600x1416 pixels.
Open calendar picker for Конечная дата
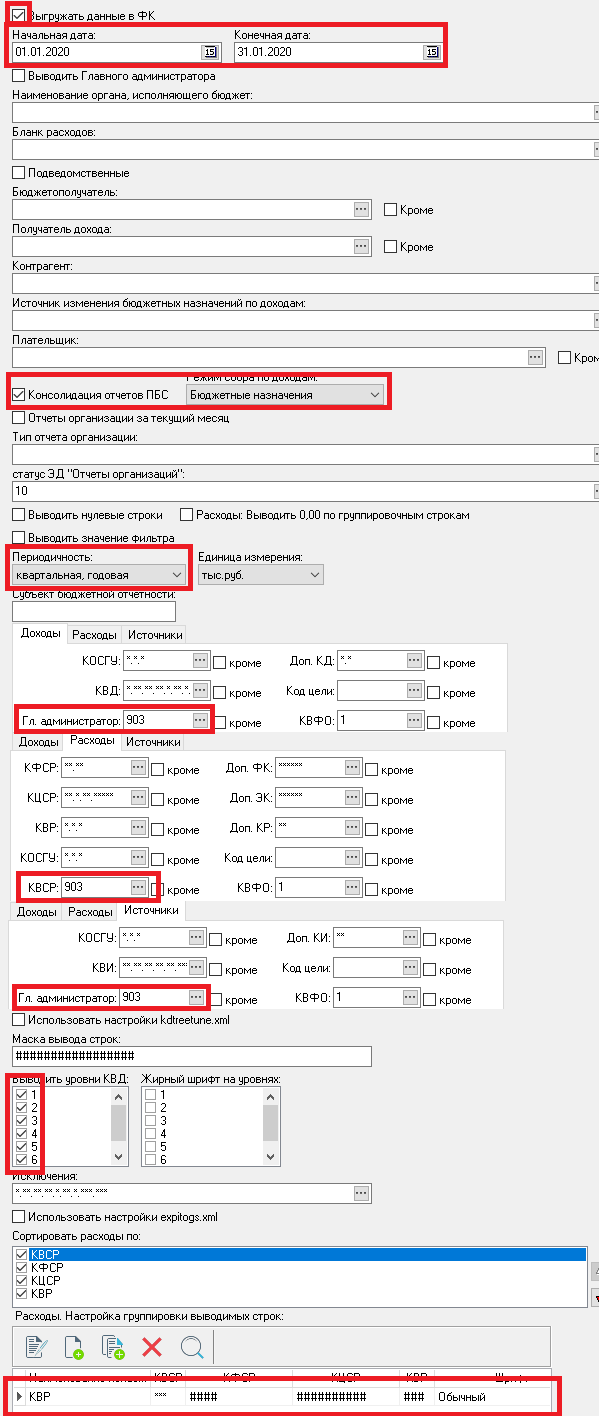tap(431, 52)
